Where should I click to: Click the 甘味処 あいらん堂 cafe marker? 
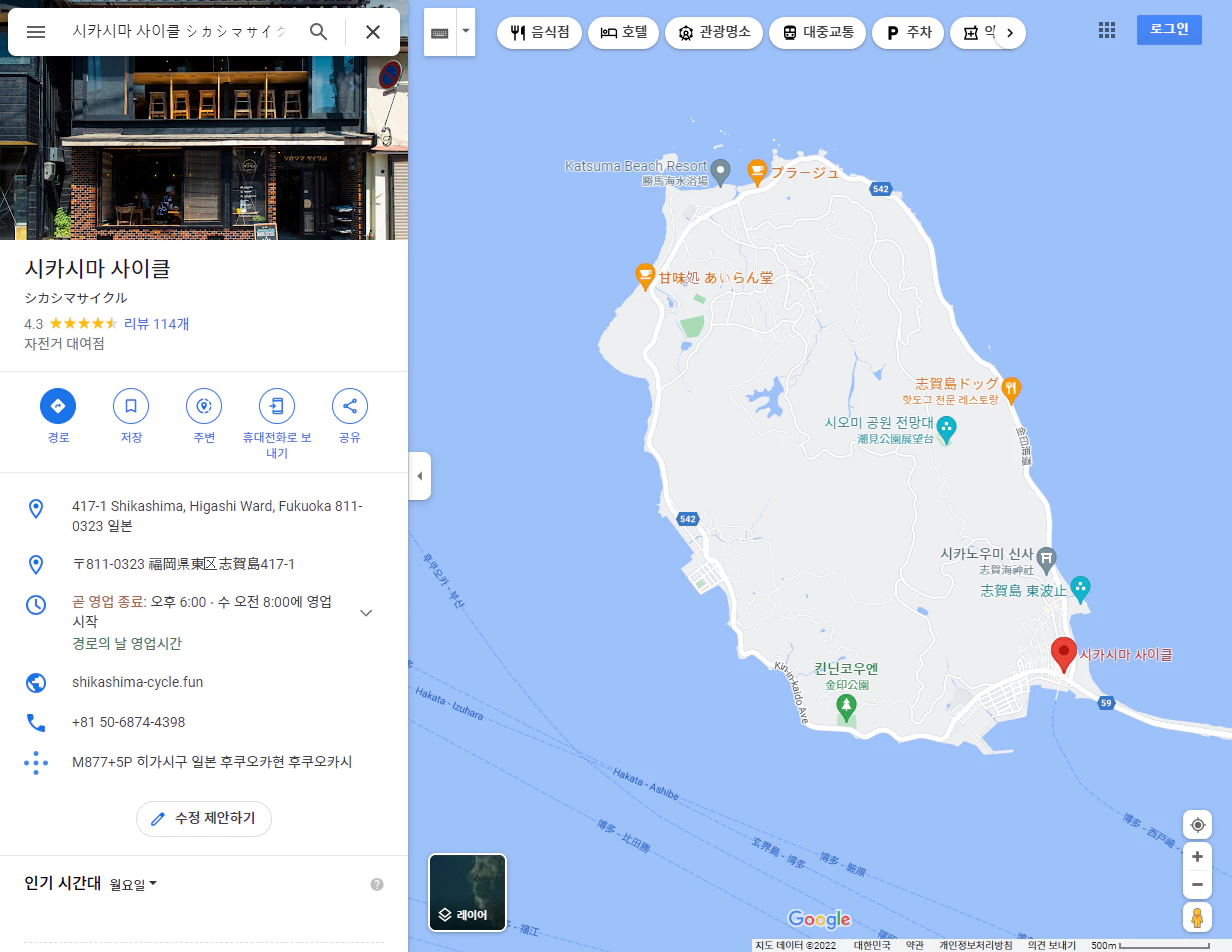(x=646, y=275)
